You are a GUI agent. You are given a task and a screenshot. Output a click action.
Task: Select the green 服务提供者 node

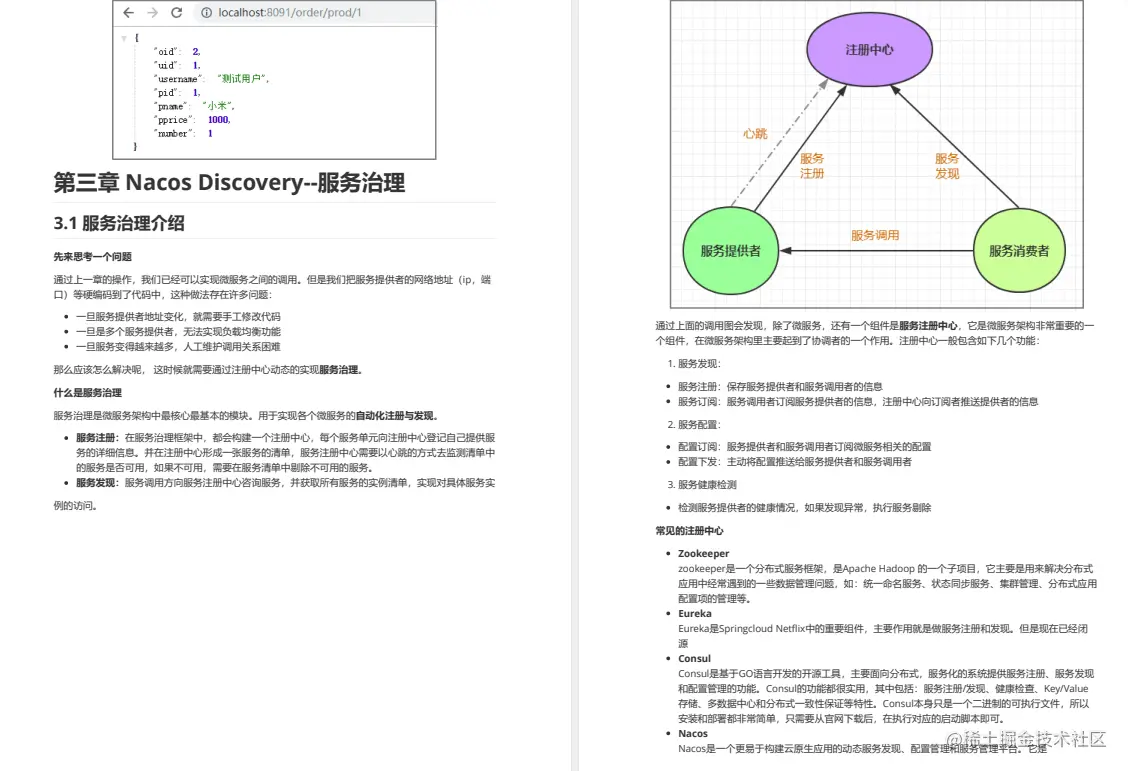click(x=731, y=252)
